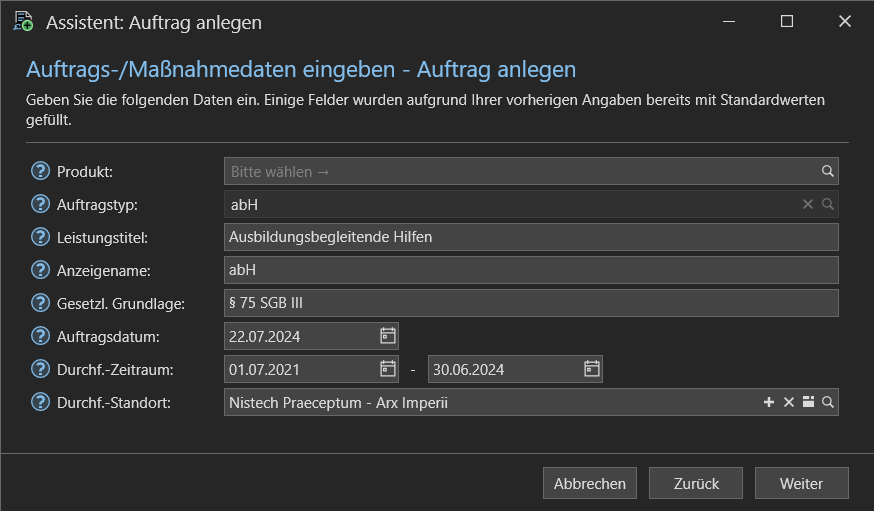This screenshot has height=511, width=874.
Task: Open calendar for Durchf.-Zeitraum end date
Action: pos(591,369)
